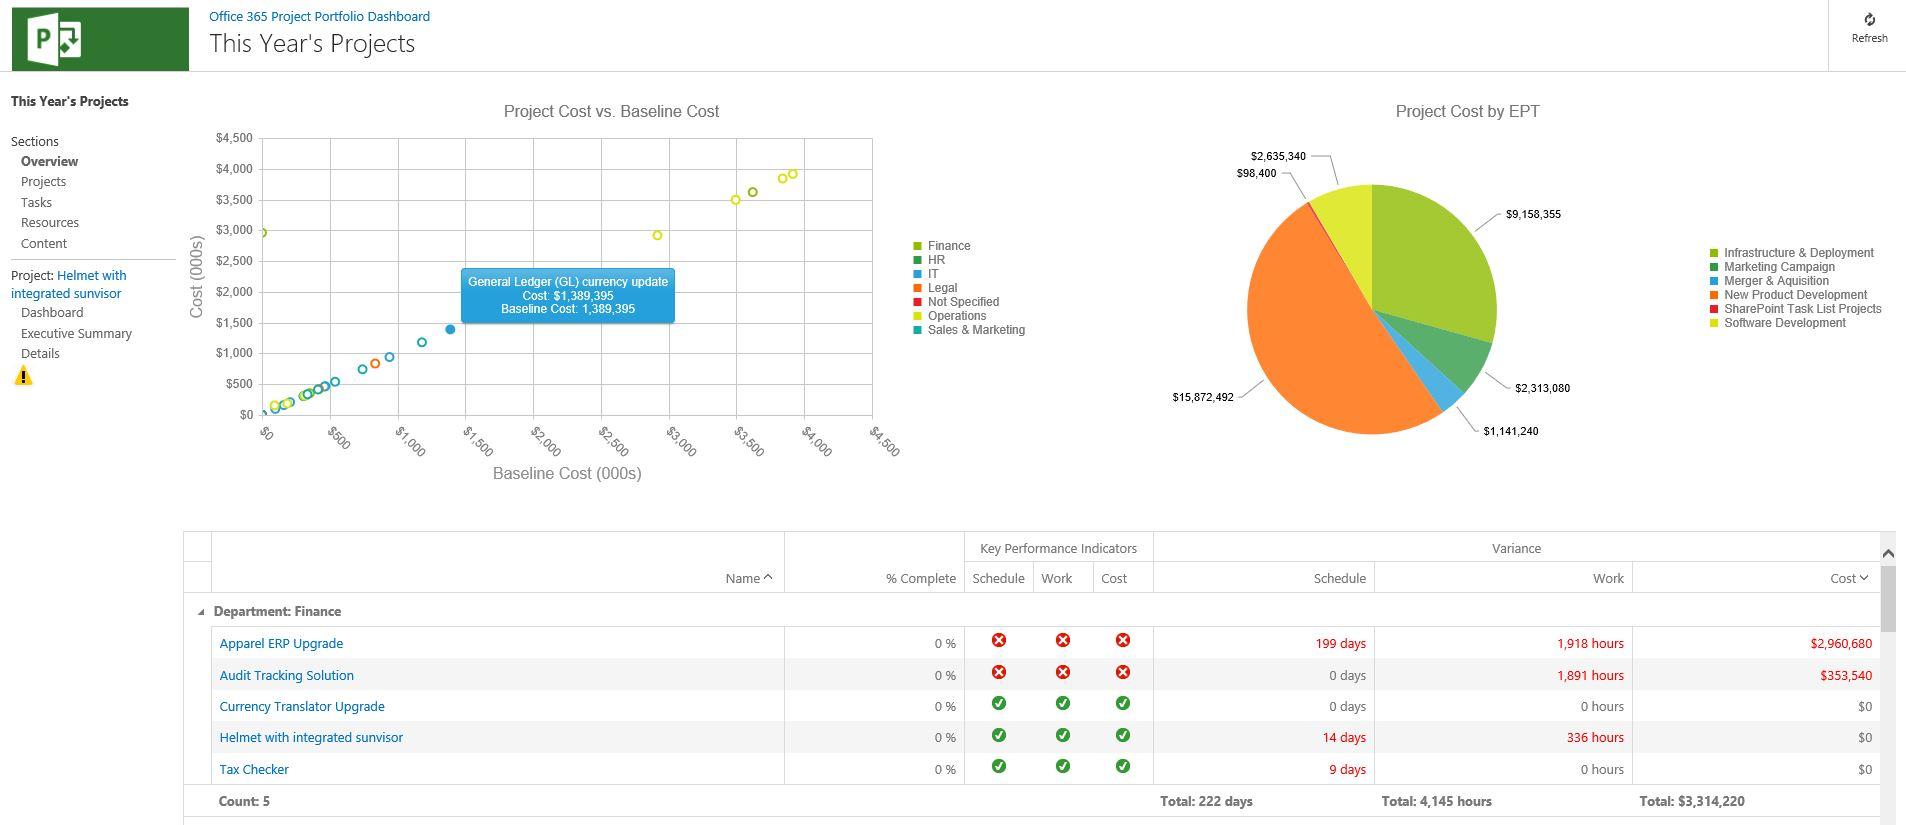Open the Projects section
Image resolution: width=1906 pixels, height=825 pixels.
pyautogui.click(x=43, y=181)
